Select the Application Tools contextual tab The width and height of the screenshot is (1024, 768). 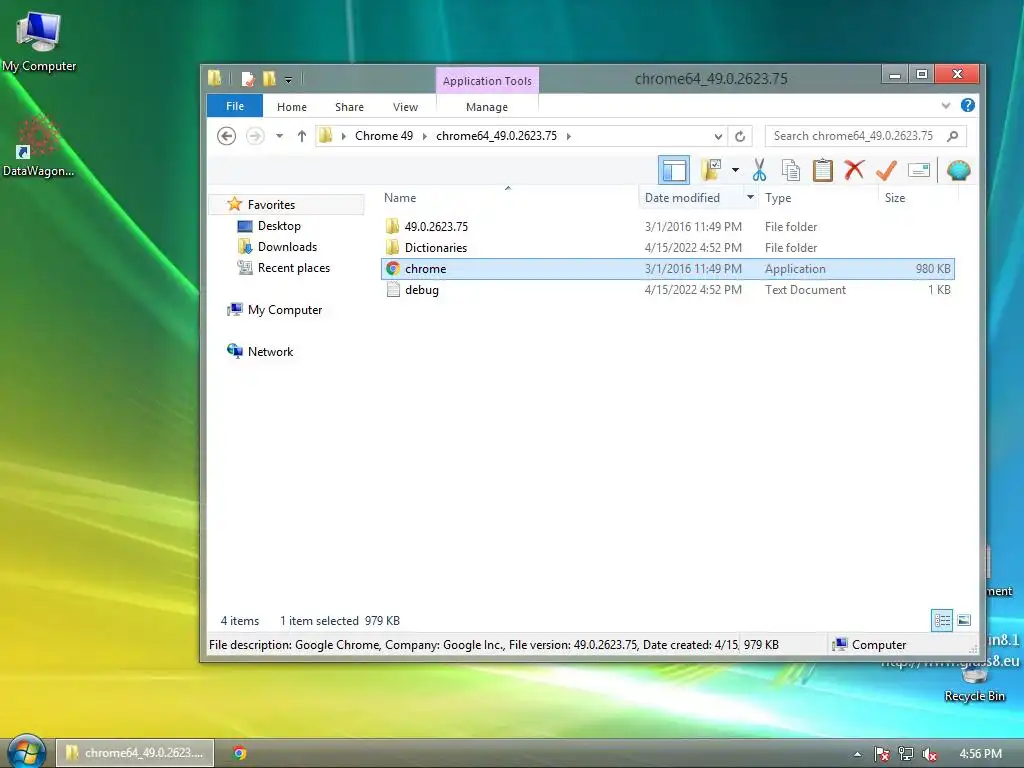pos(487,80)
